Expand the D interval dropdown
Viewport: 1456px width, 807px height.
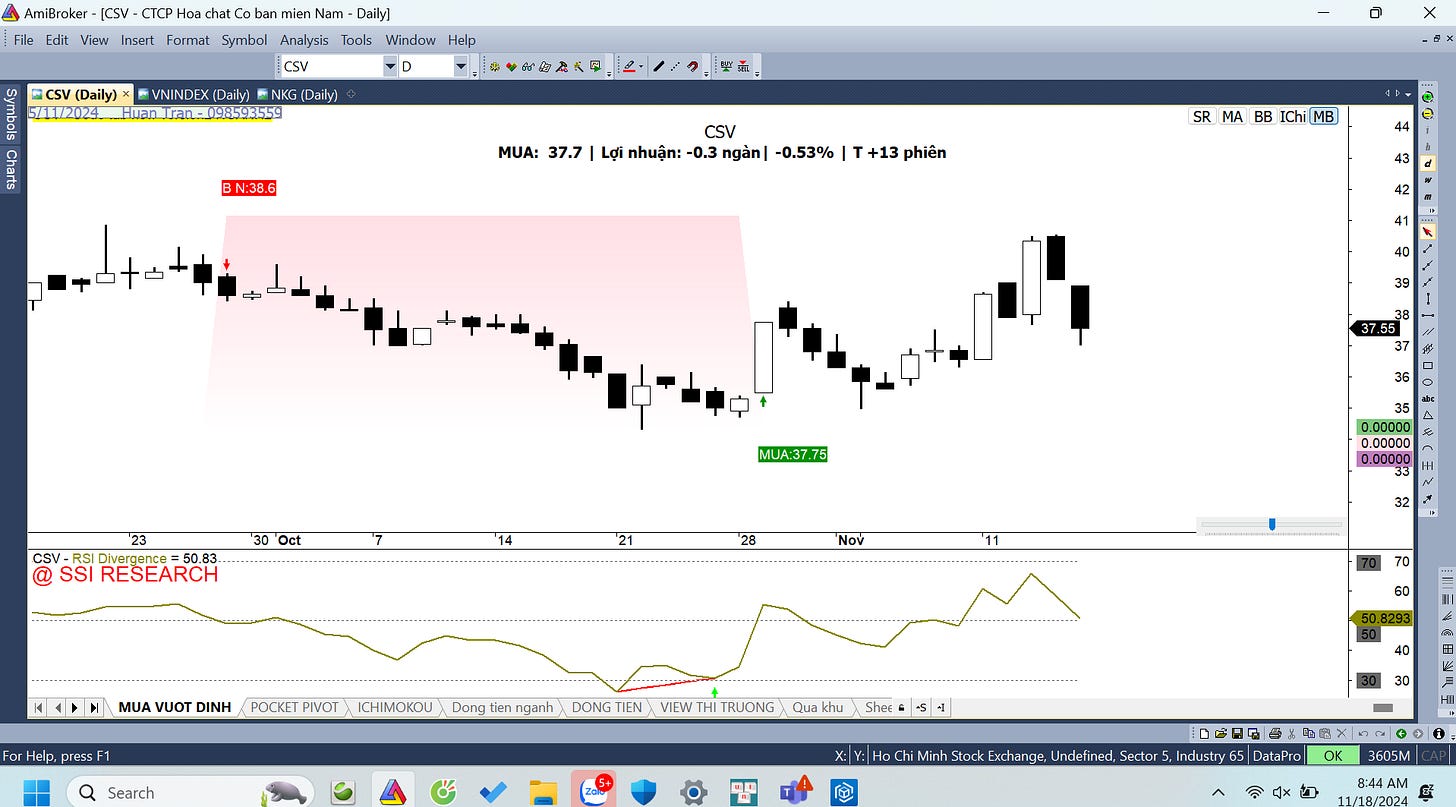[461, 67]
